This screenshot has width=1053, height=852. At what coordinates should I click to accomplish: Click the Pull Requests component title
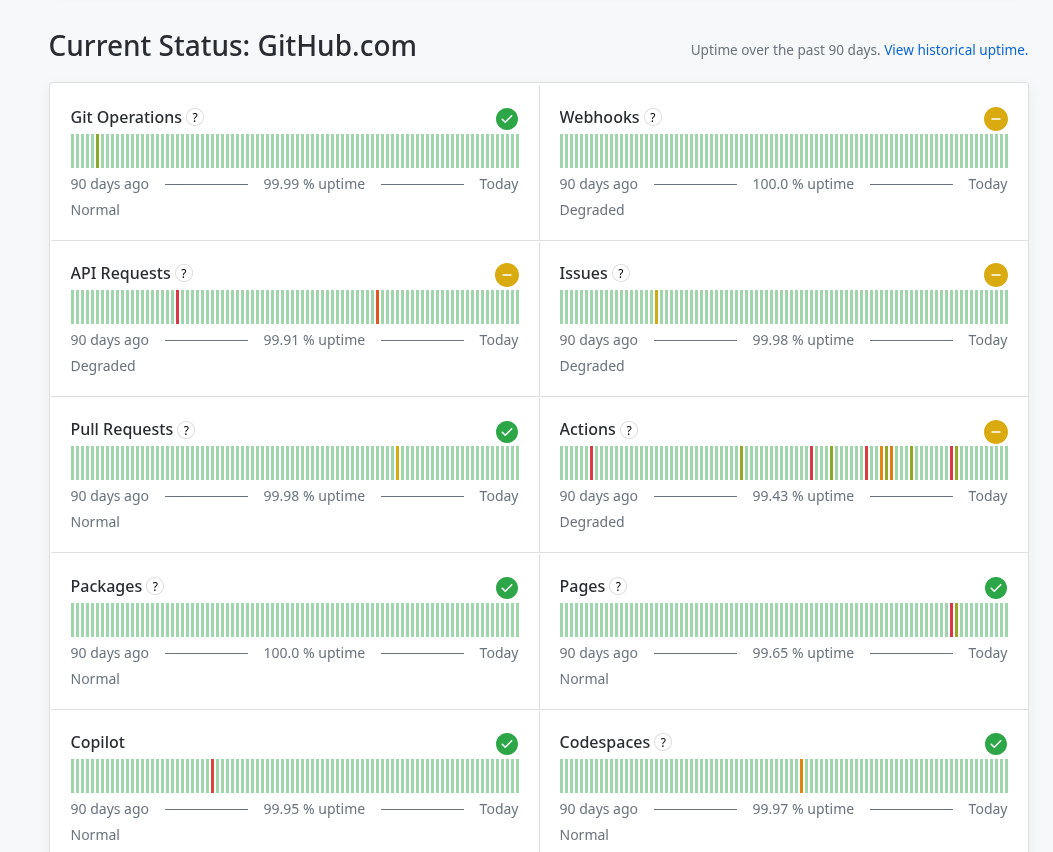tap(122, 430)
